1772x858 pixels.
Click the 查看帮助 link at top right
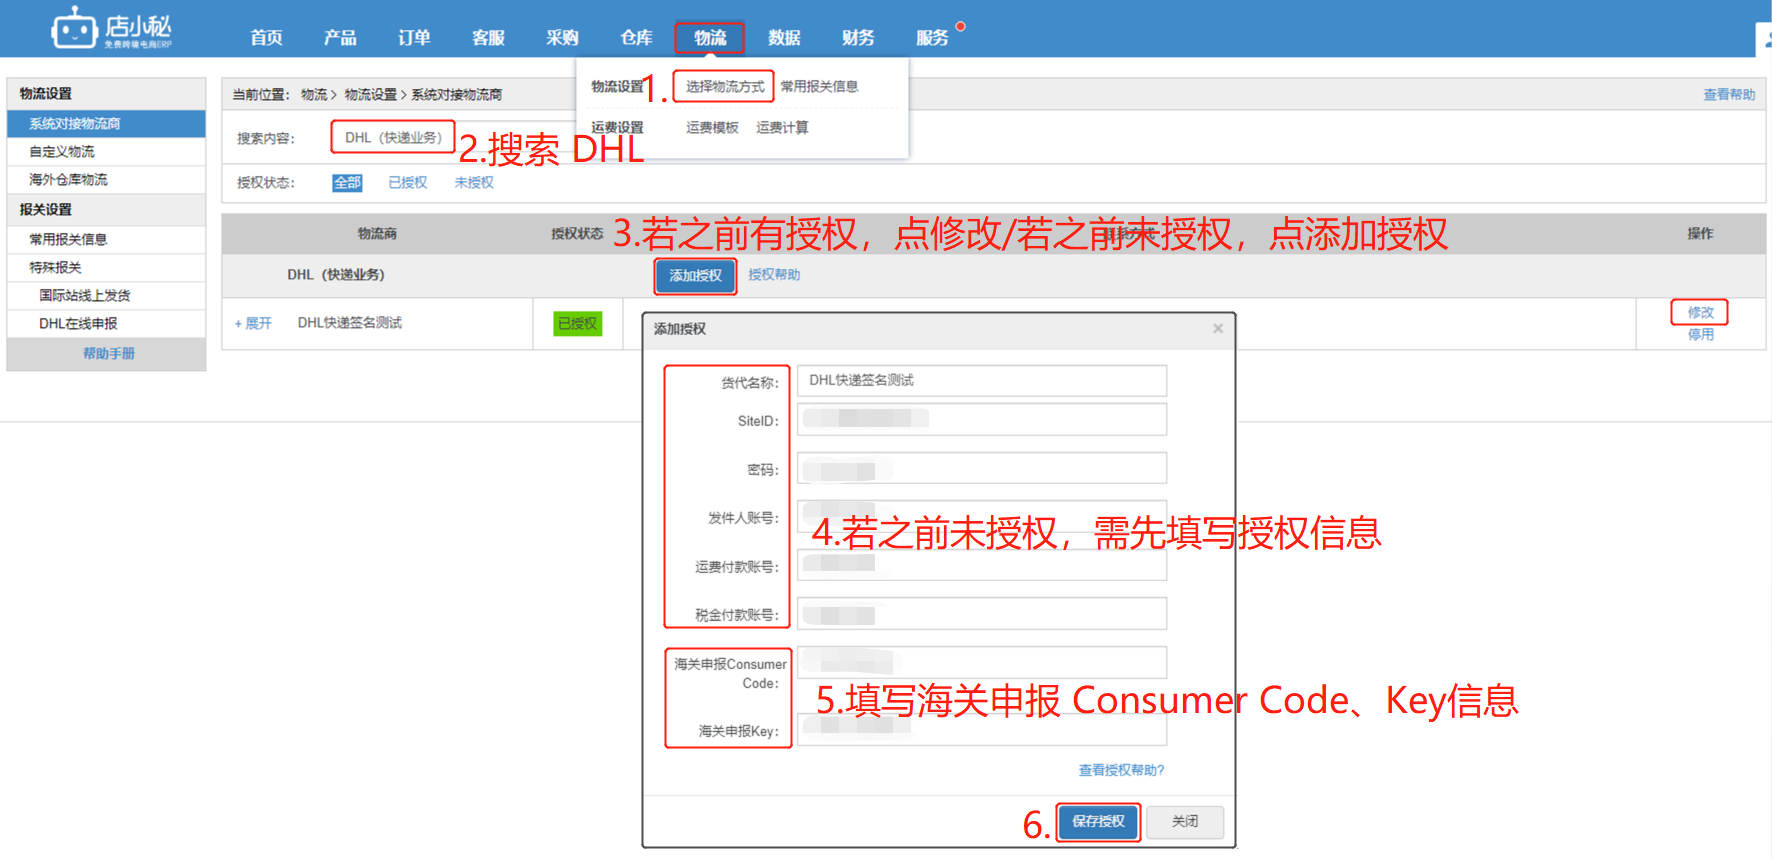tap(1729, 94)
